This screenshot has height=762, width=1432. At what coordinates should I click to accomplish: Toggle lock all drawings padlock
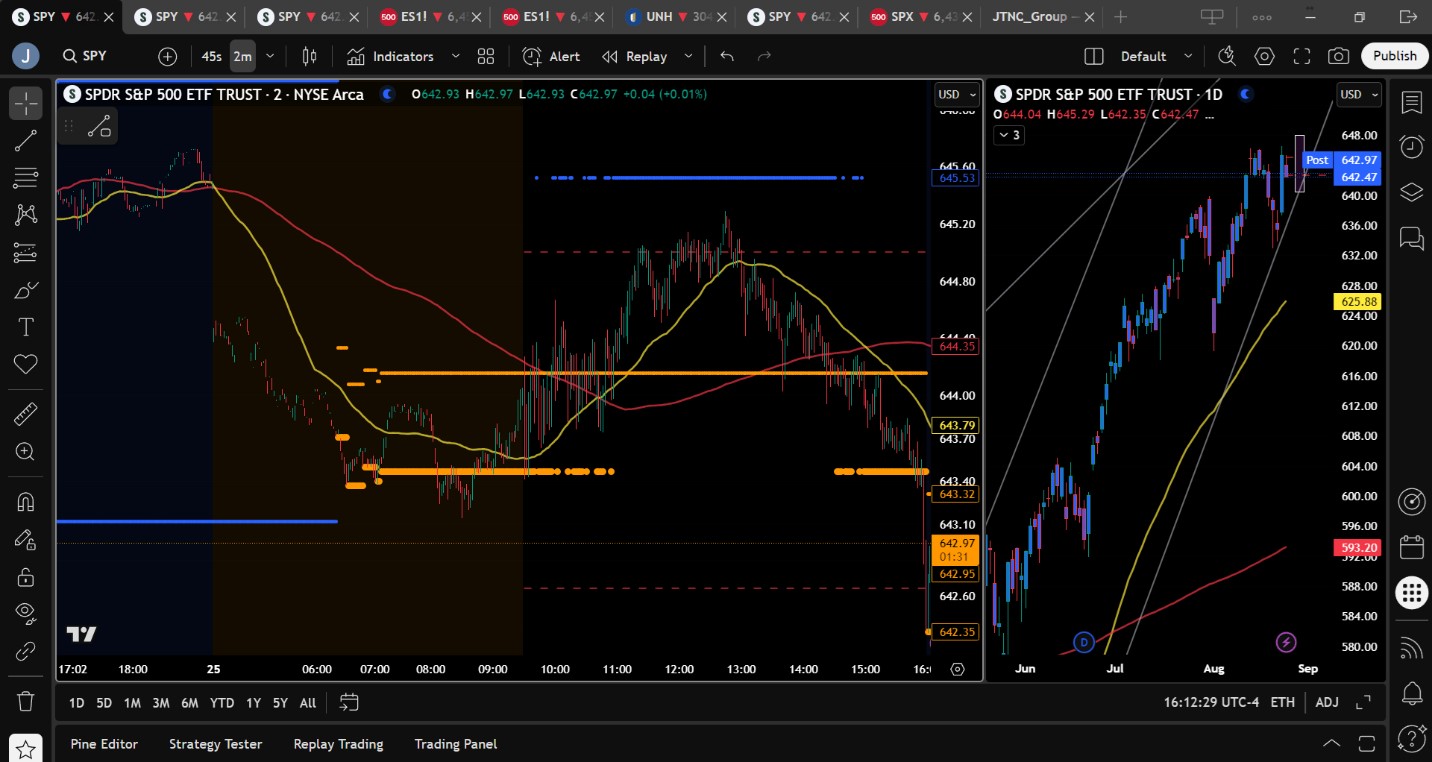26,577
